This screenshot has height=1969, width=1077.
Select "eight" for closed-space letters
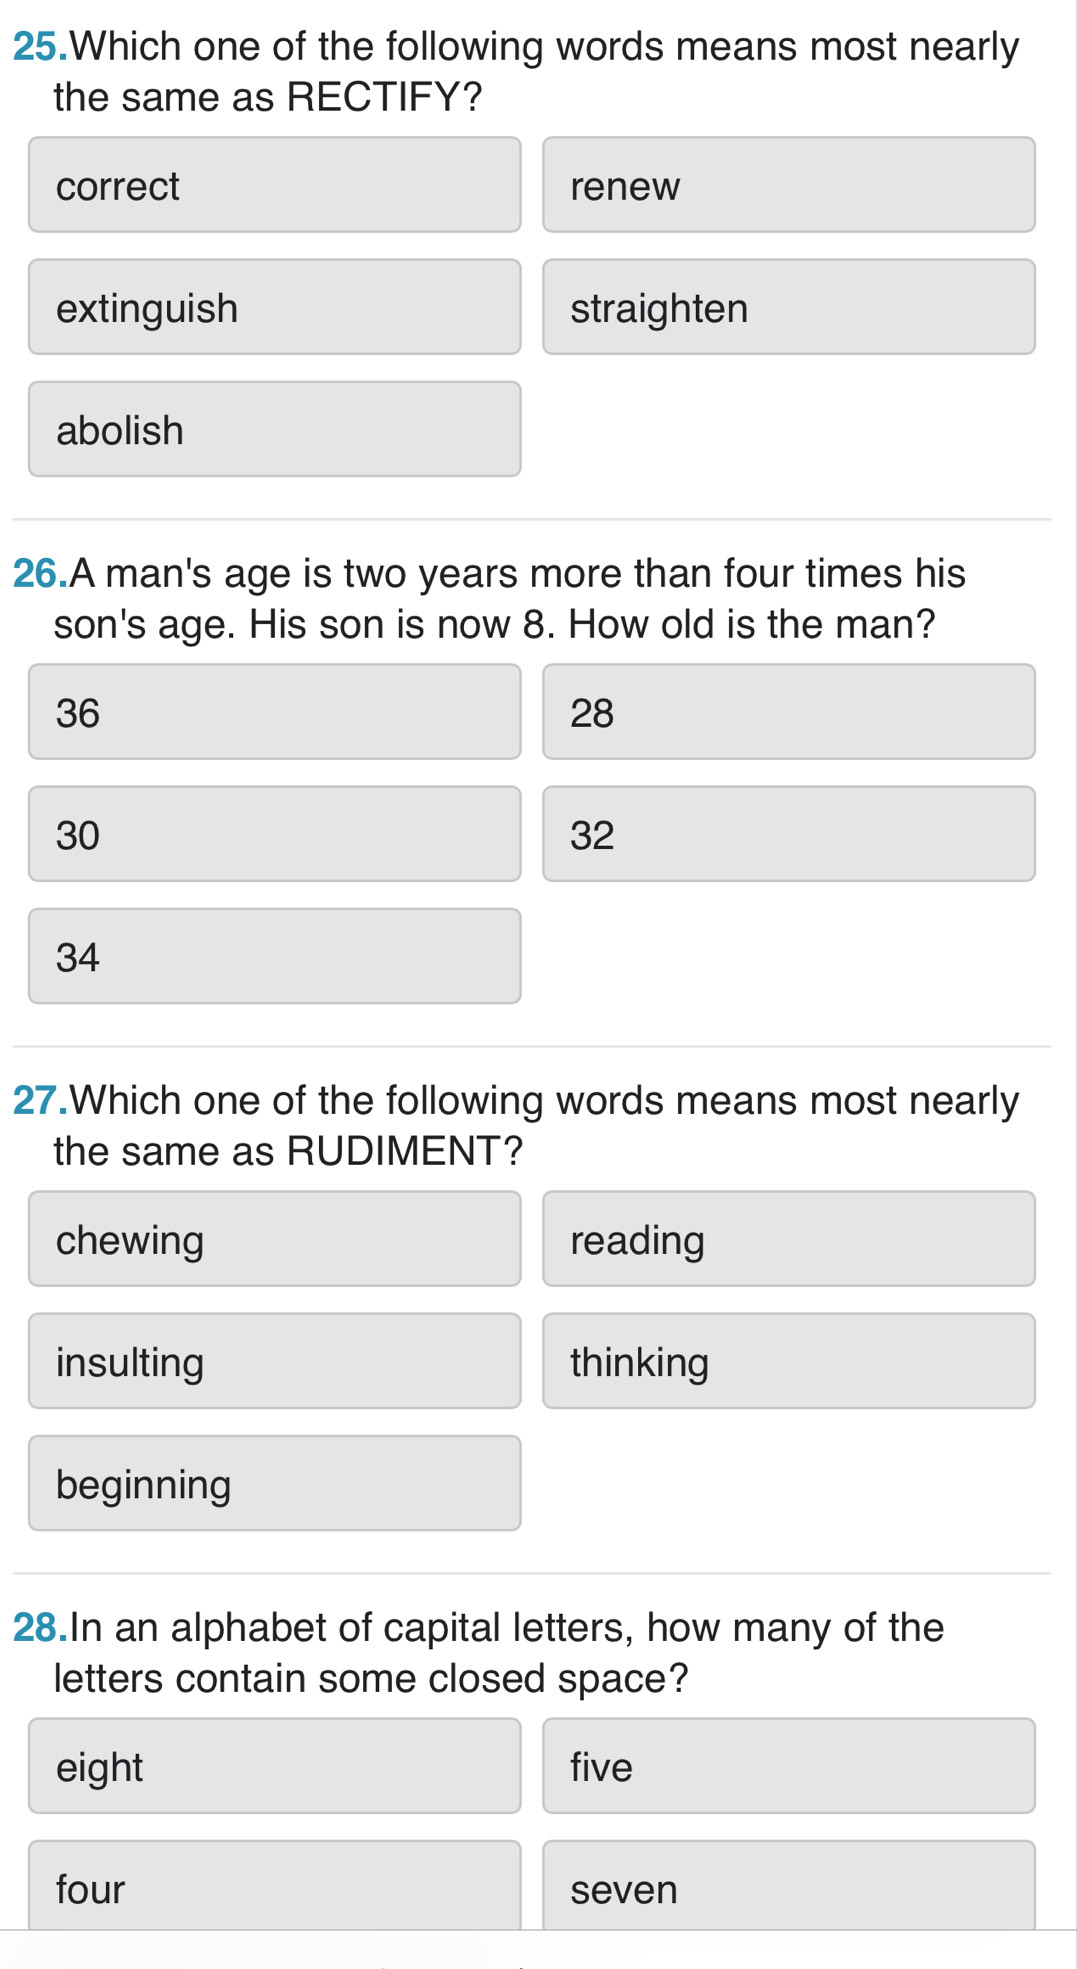click(x=275, y=1765)
